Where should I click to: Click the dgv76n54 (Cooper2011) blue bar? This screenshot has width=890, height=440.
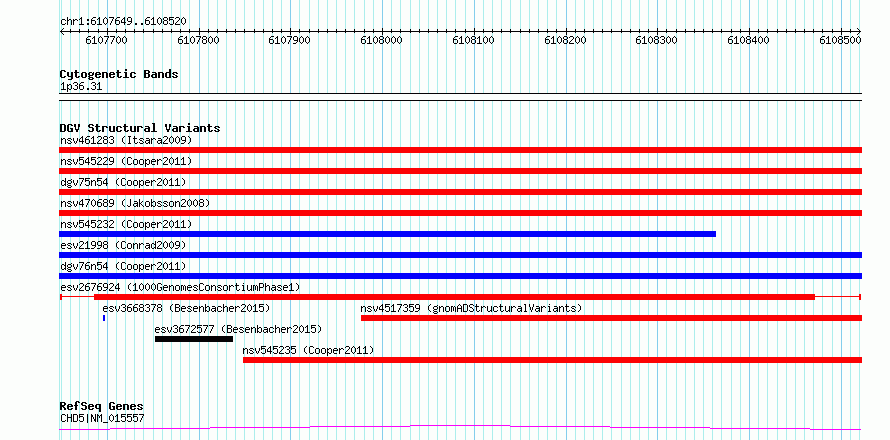coord(460,276)
